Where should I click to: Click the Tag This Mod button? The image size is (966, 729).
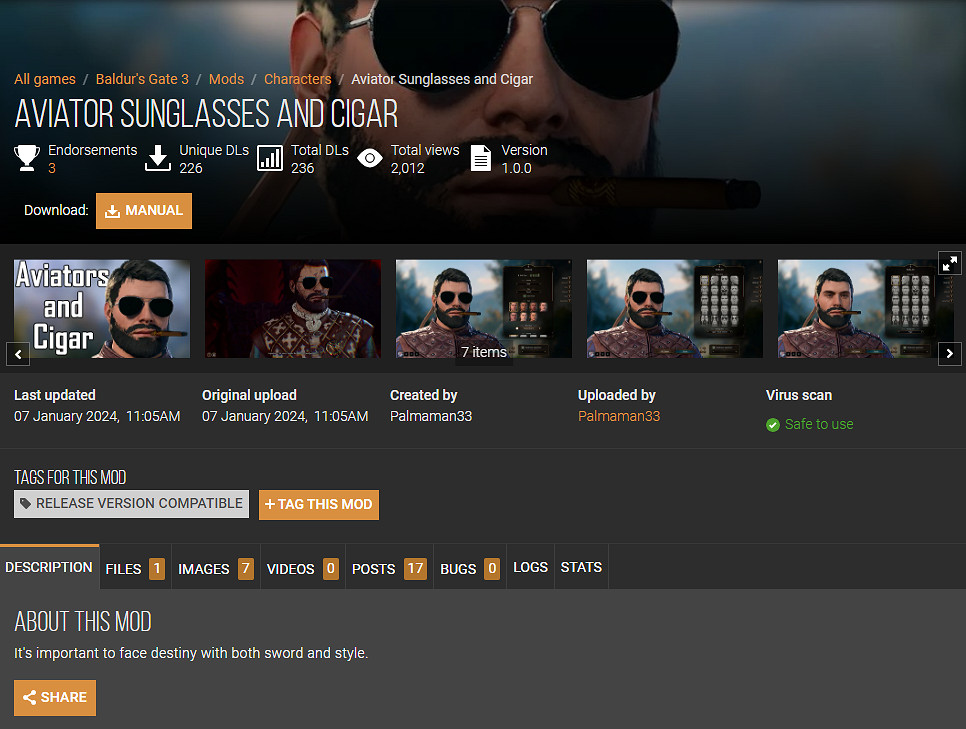pos(319,504)
